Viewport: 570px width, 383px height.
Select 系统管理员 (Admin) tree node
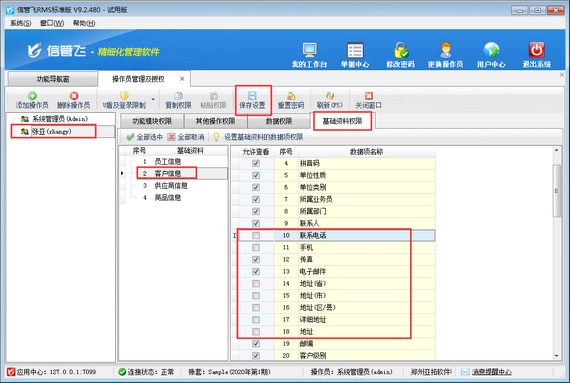60,119
